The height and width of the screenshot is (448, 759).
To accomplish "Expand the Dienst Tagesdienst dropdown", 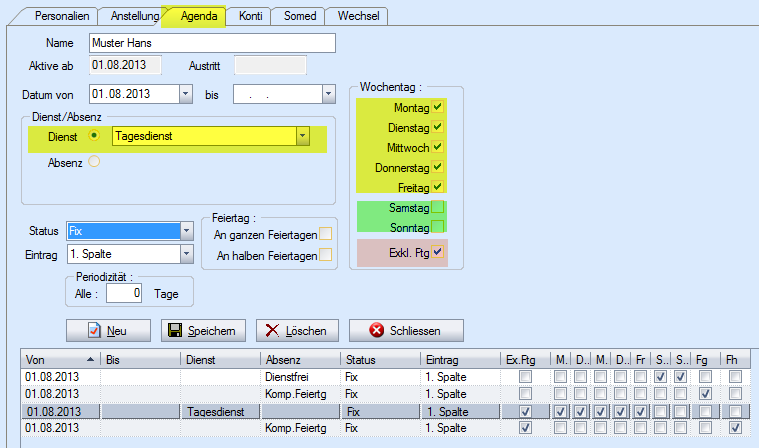I will [303, 136].
